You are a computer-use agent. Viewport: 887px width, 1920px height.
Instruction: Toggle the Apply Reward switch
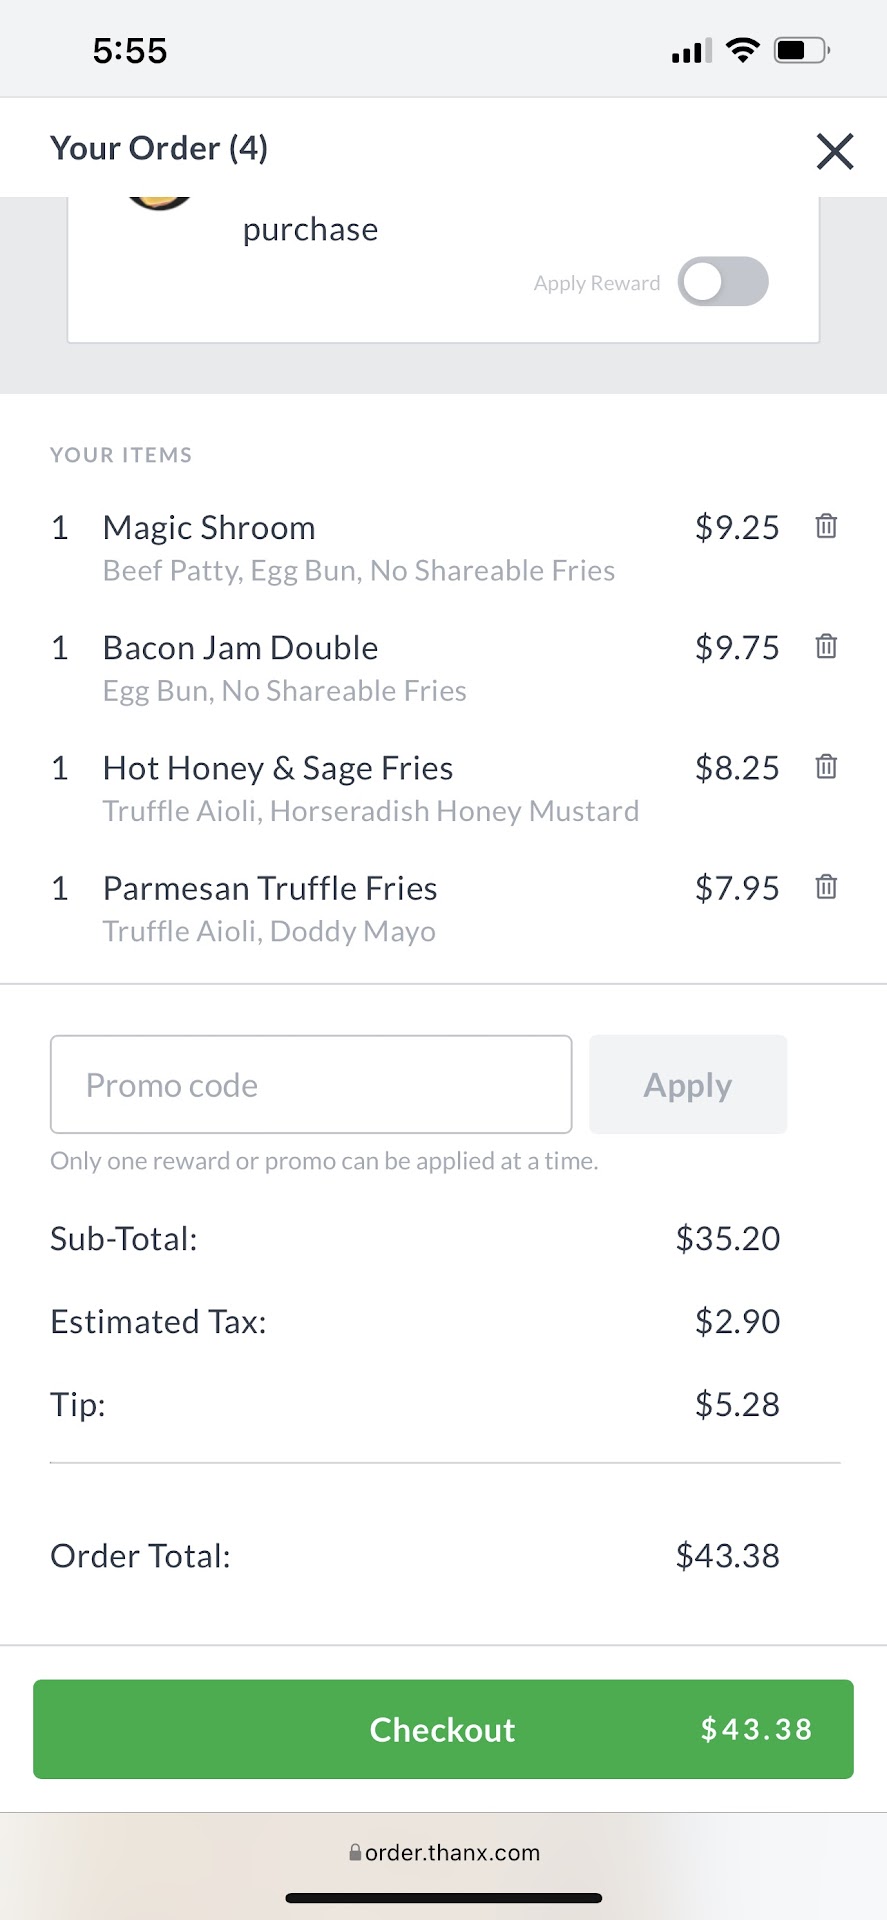[x=723, y=282]
